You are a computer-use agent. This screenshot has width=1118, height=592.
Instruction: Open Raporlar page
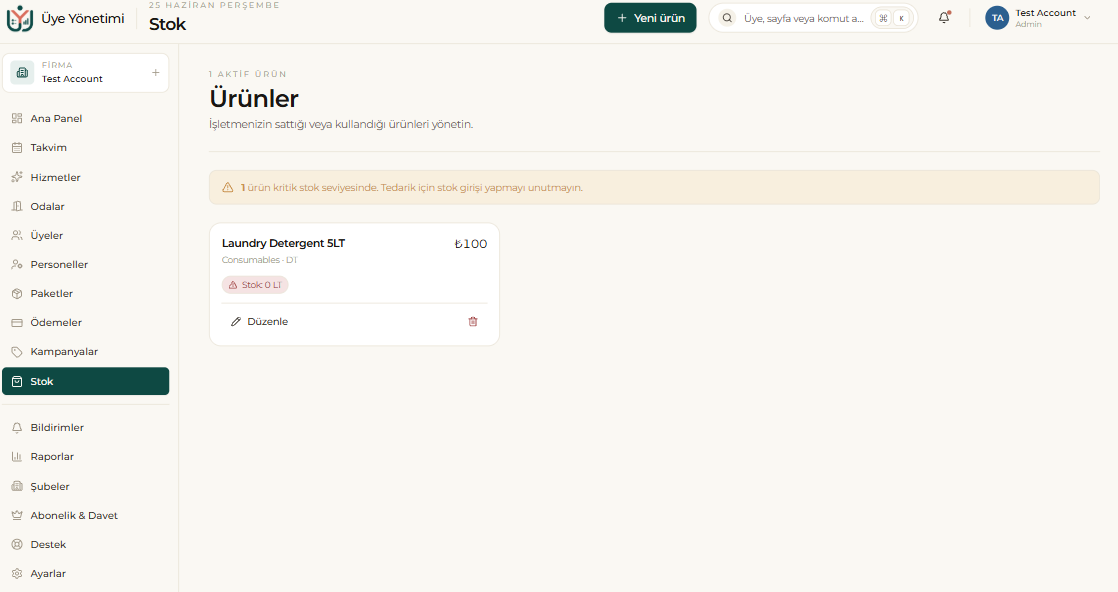pyautogui.click(x=86, y=456)
